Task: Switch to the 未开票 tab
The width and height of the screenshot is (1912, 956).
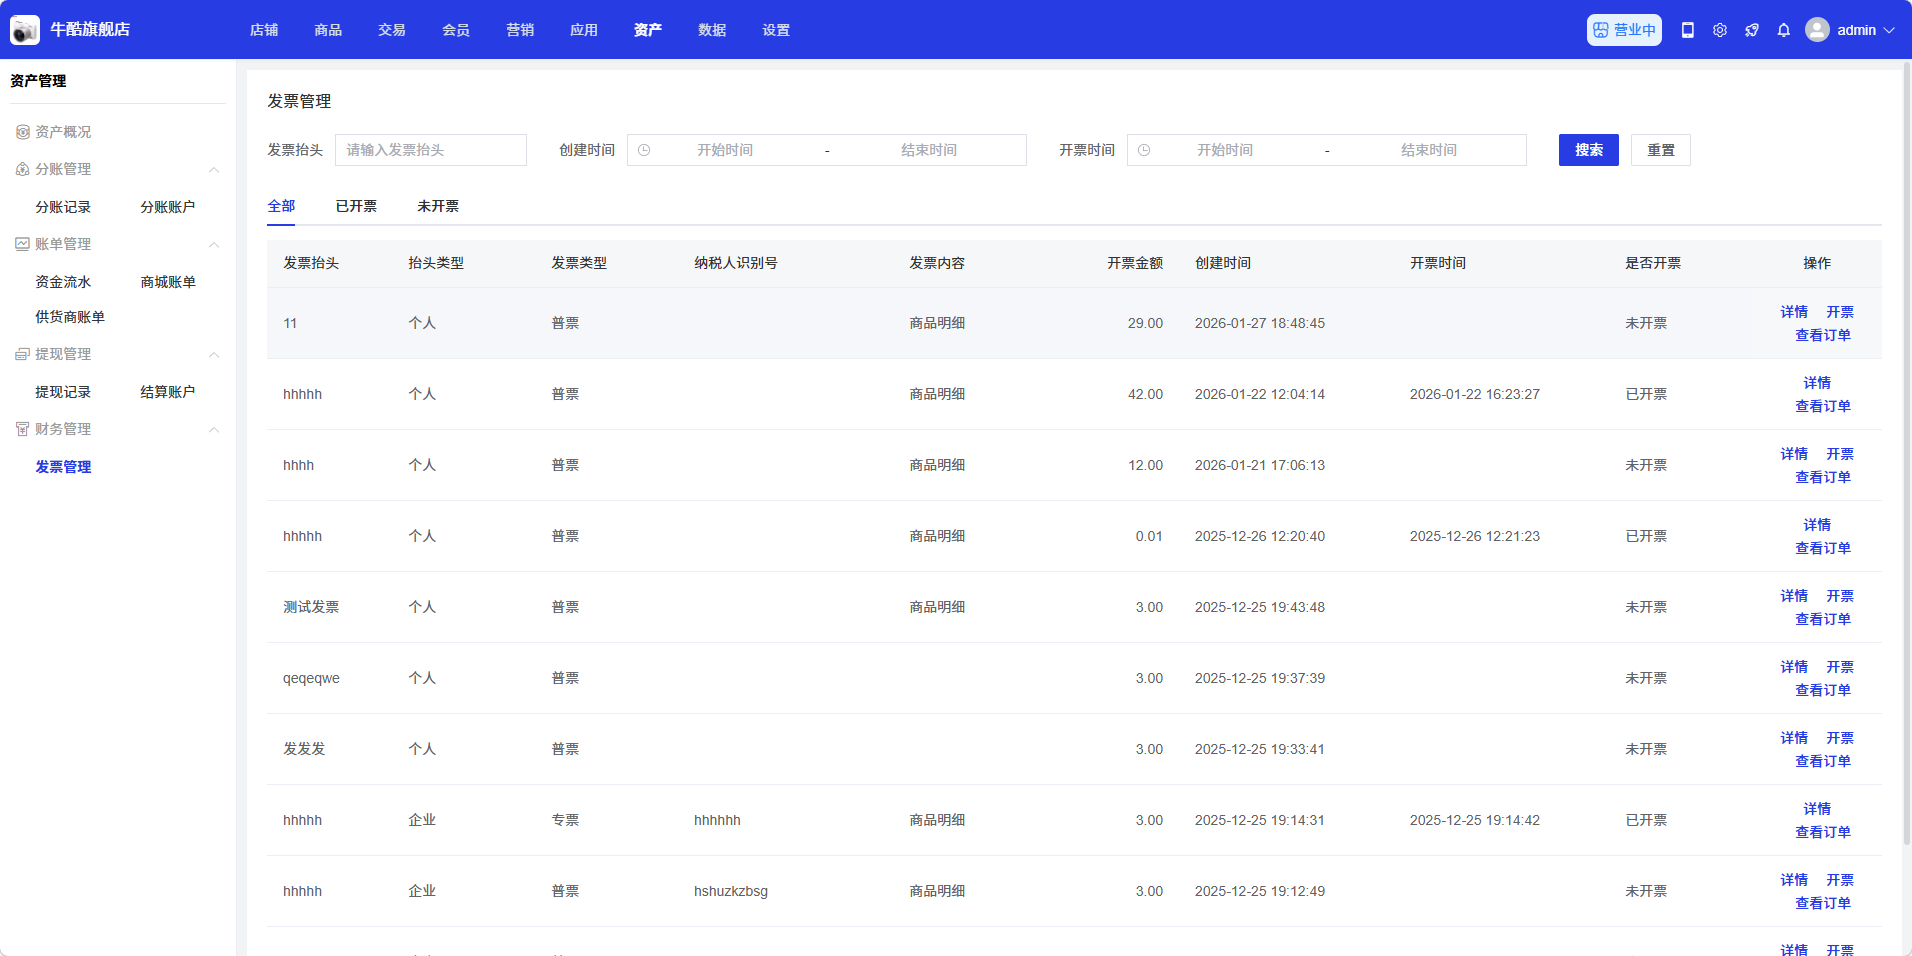Action: (x=438, y=206)
